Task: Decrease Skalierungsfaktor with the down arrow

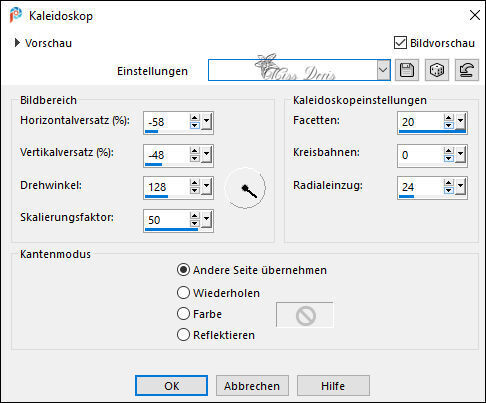Action: [195, 224]
